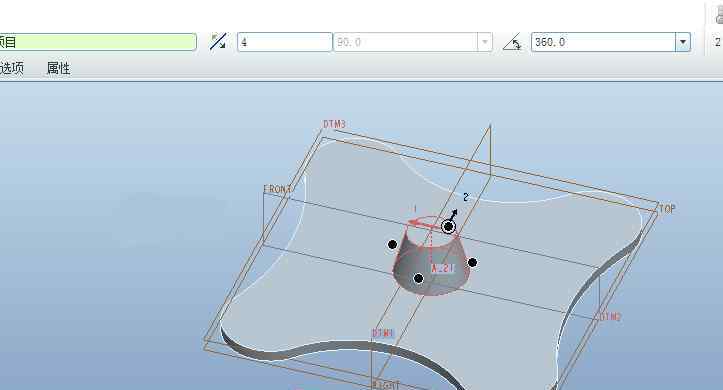
Task: Click the member count field showing 4
Action: [284, 42]
